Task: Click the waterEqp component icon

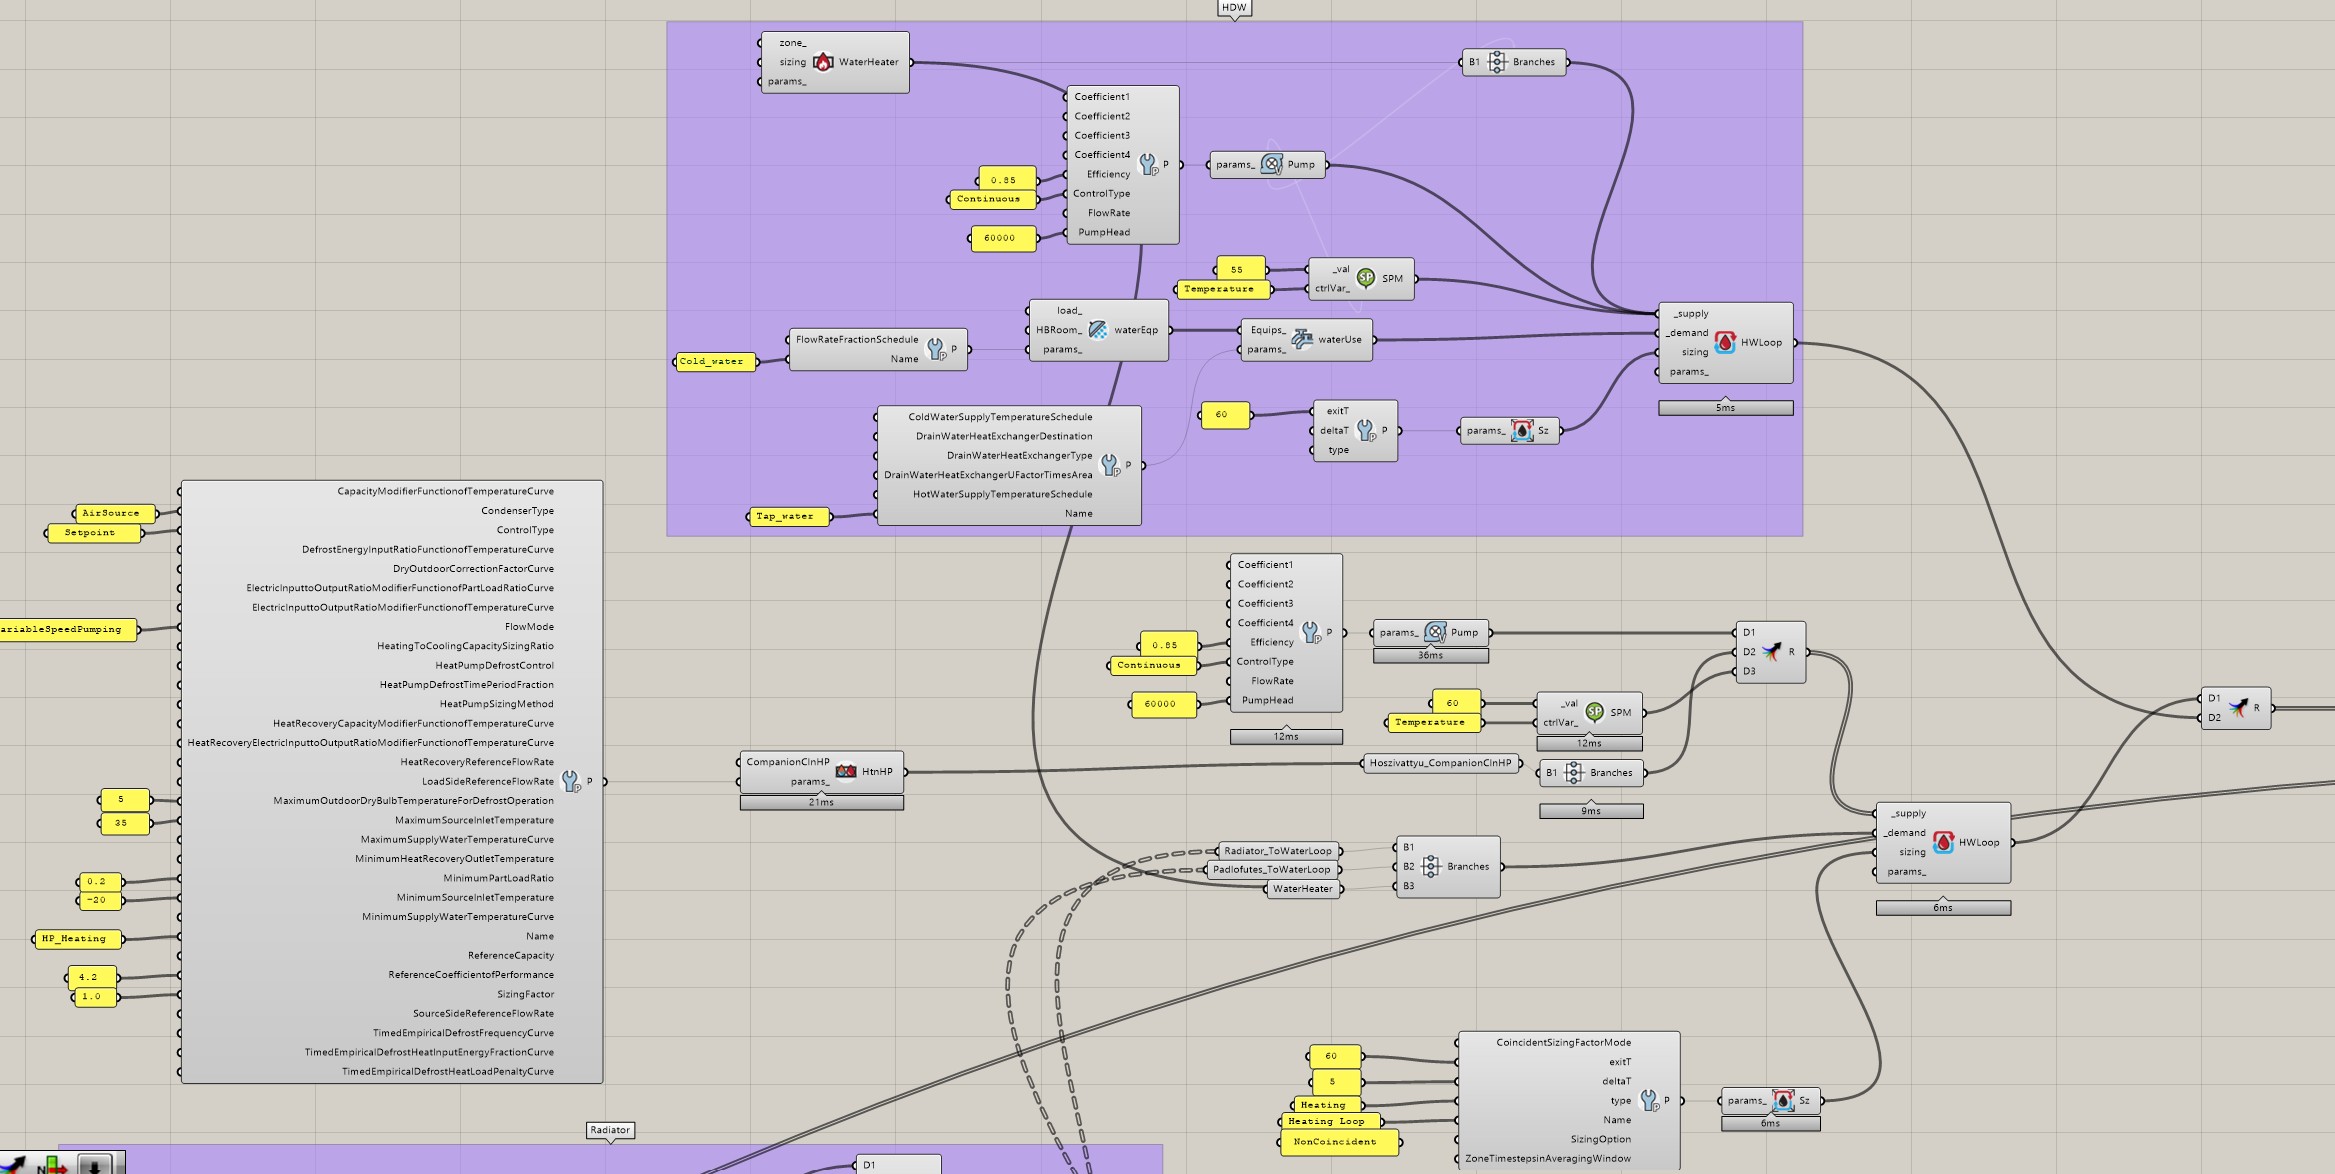Action: [x=1098, y=330]
